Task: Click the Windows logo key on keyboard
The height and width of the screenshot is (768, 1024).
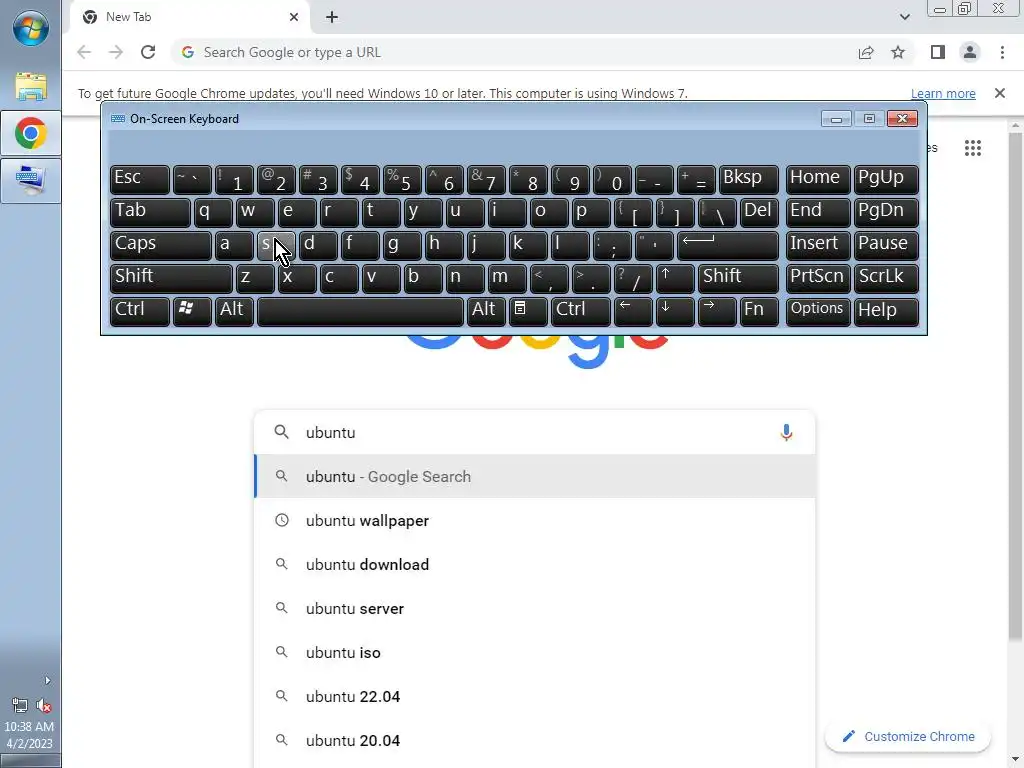Action: pos(191,311)
